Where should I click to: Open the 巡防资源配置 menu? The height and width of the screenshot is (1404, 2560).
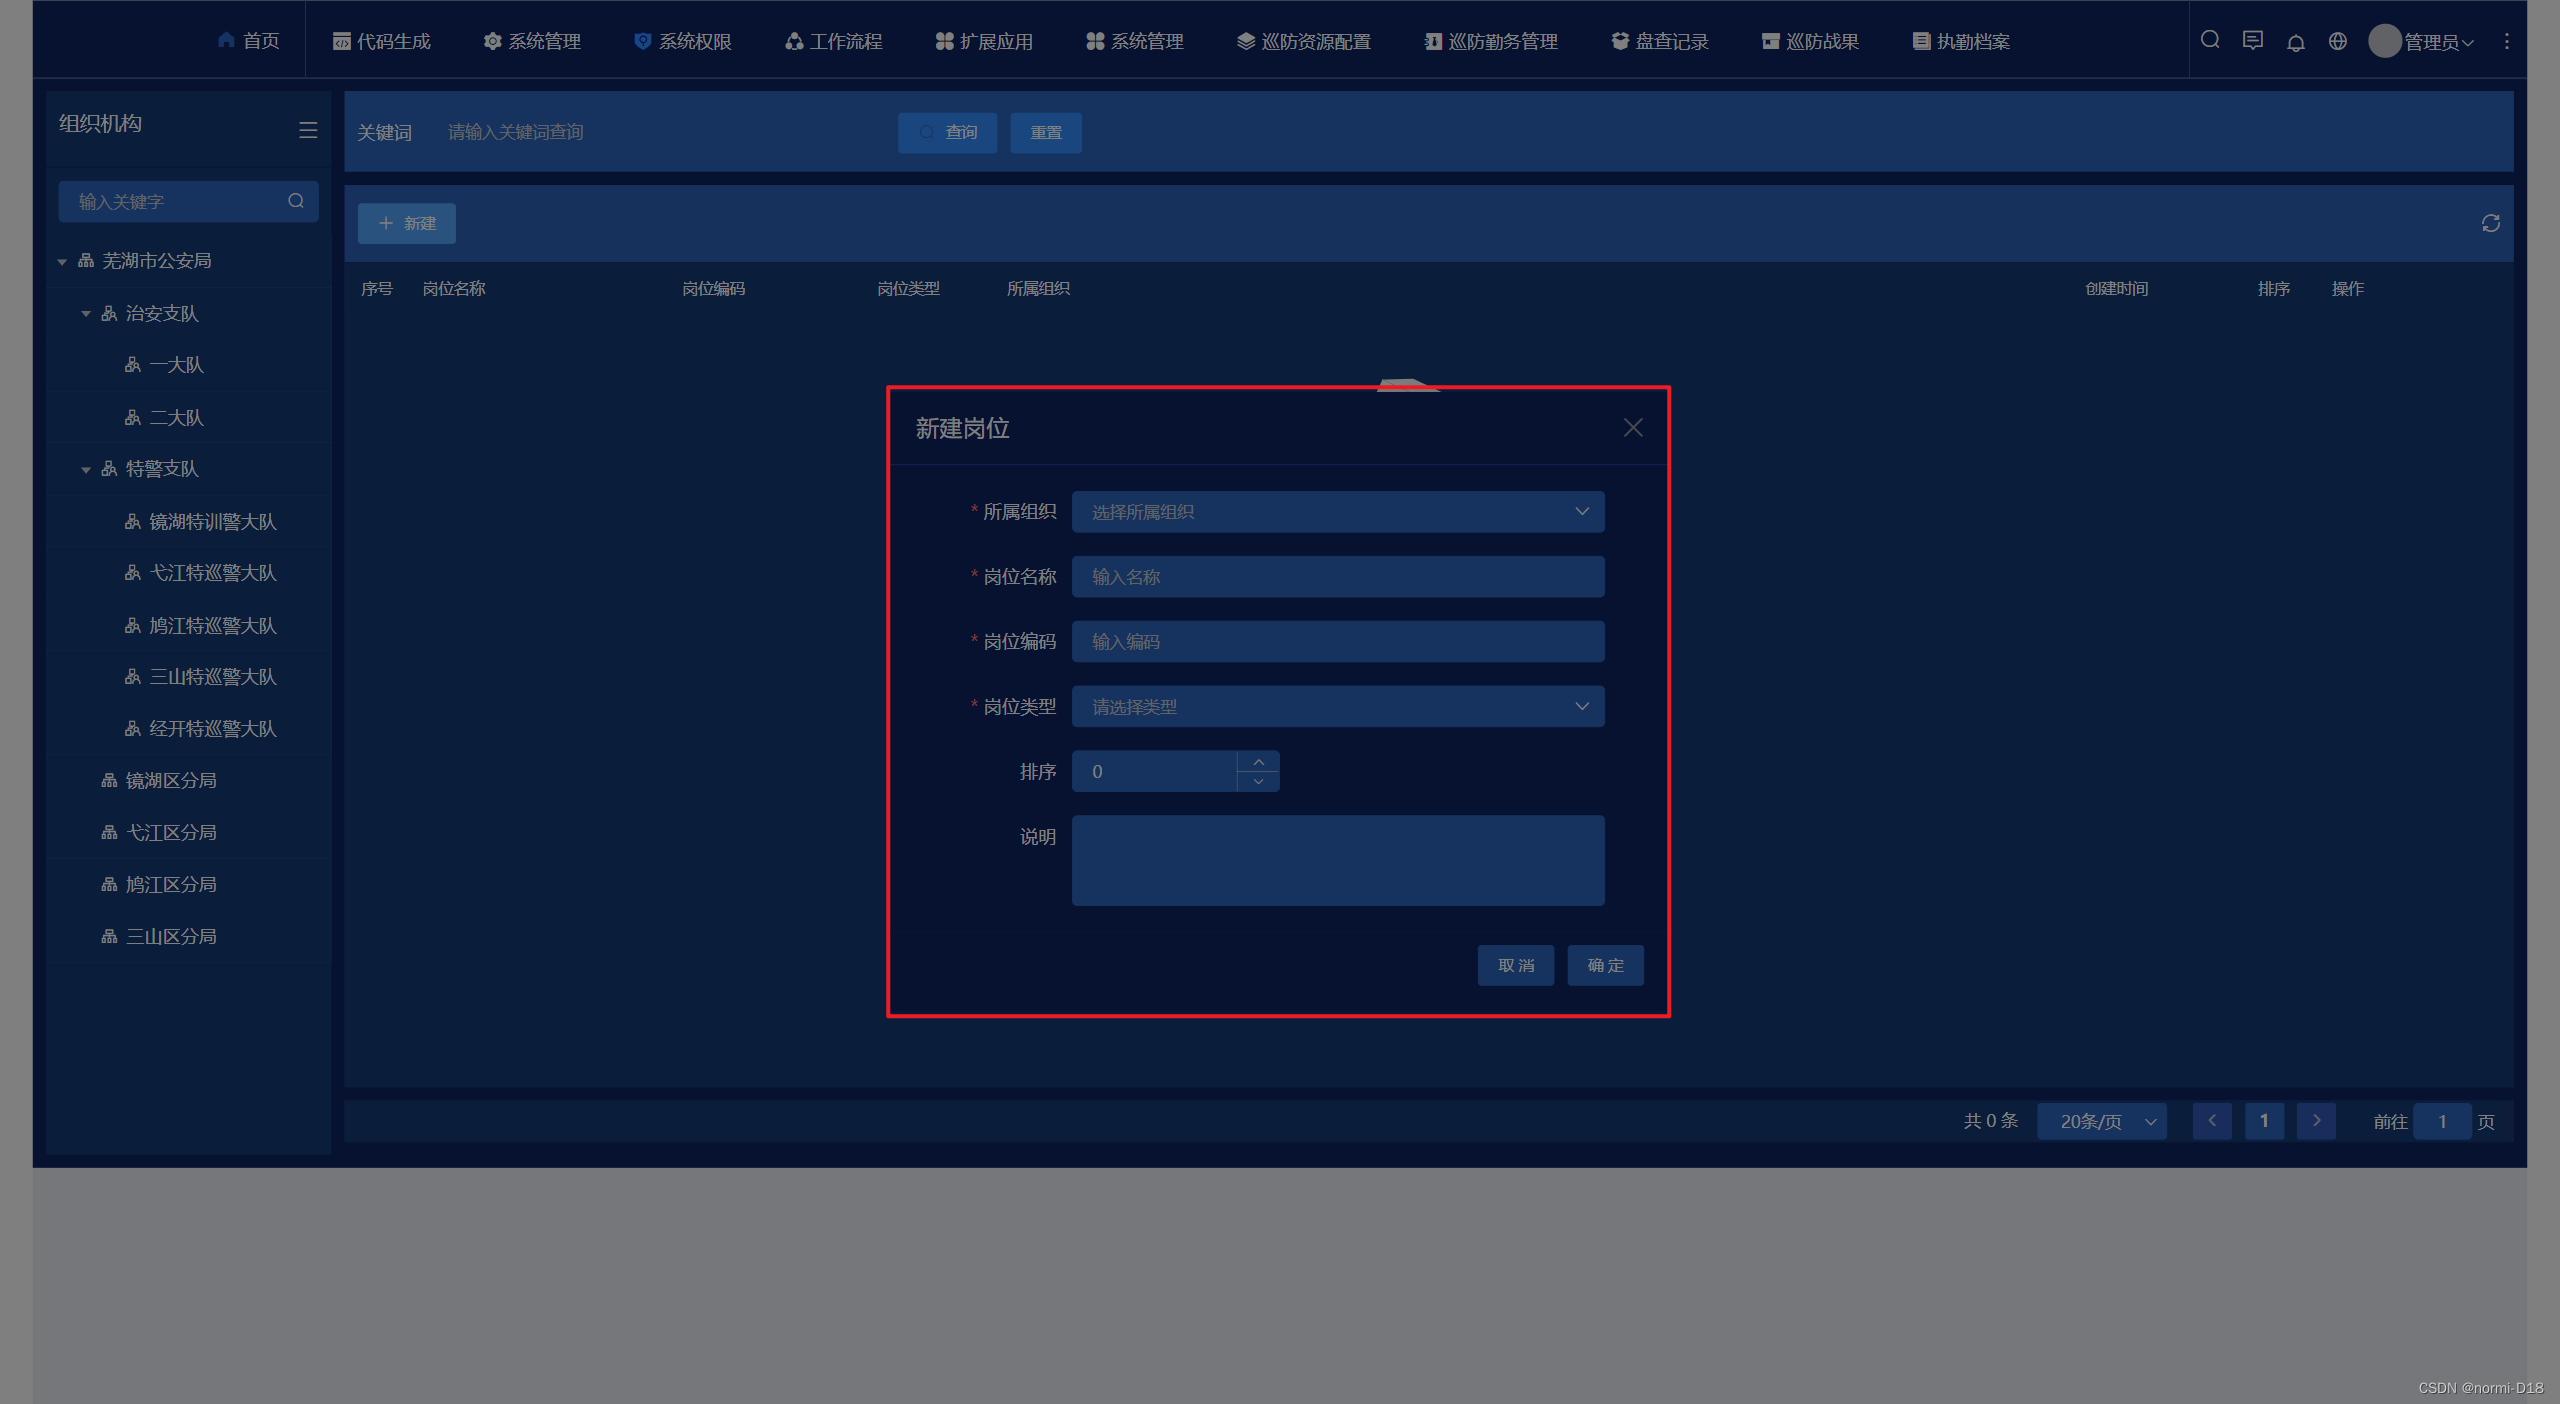coord(1304,41)
